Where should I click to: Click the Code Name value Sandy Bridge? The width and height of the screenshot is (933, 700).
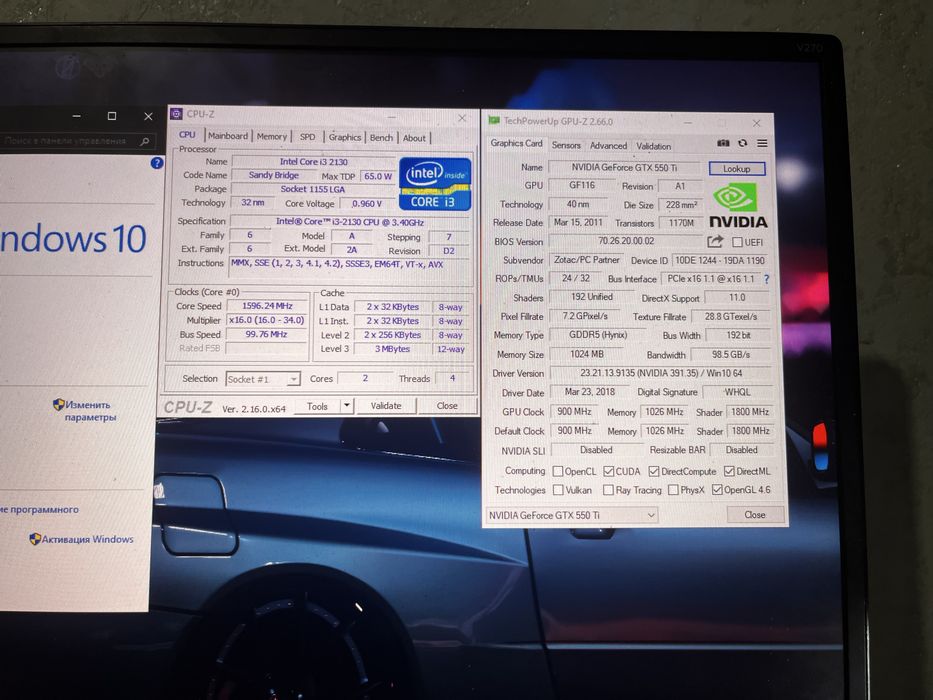coord(274,175)
